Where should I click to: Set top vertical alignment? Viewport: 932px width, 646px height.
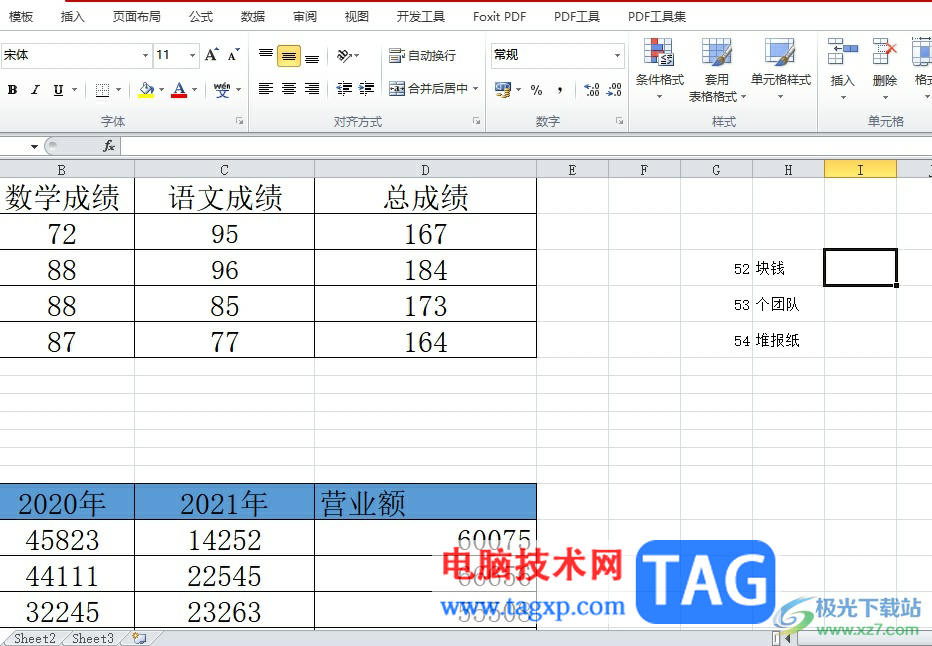266,56
